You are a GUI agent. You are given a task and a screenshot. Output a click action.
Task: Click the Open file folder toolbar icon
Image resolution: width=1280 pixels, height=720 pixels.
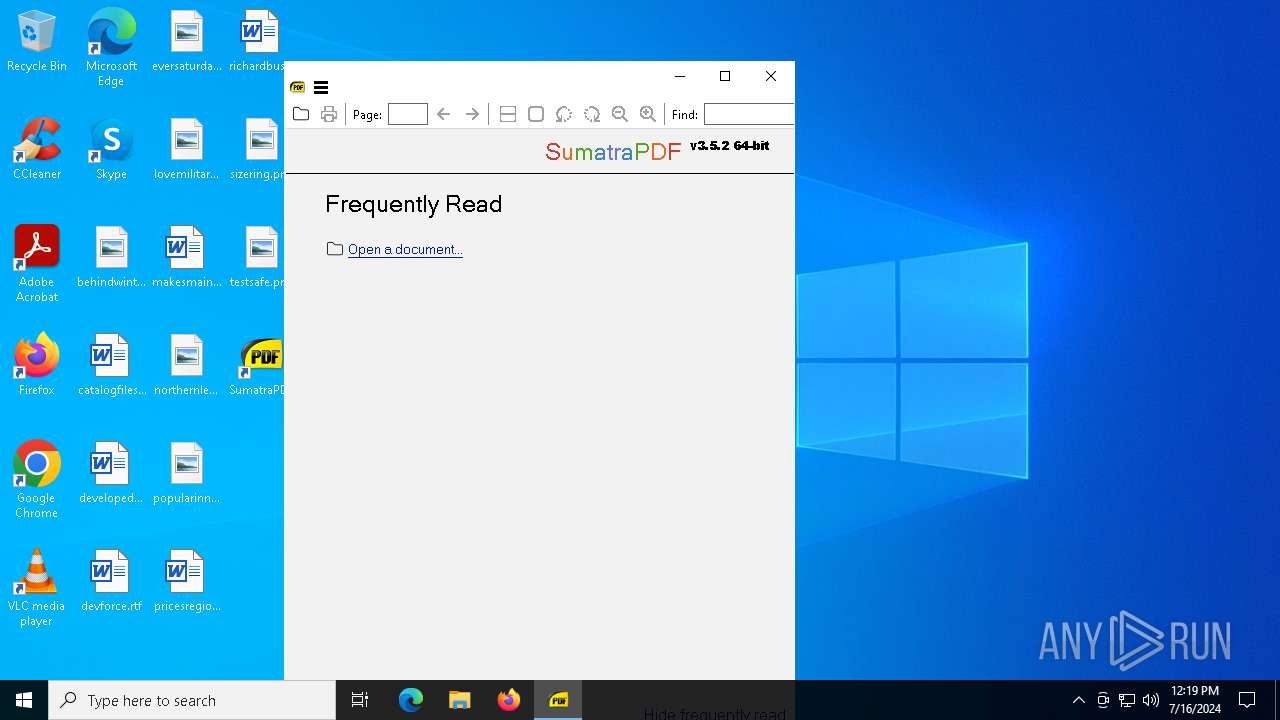[301, 114]
